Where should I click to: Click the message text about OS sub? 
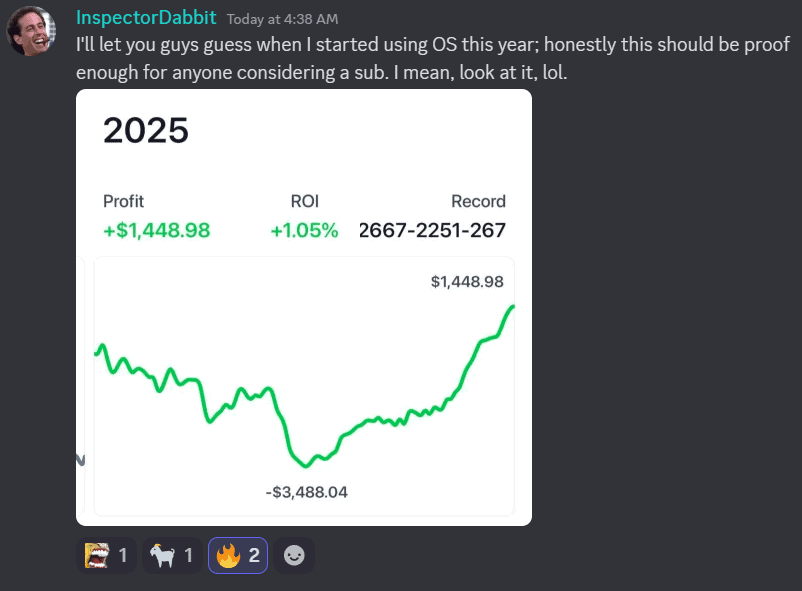coord(430,59)
